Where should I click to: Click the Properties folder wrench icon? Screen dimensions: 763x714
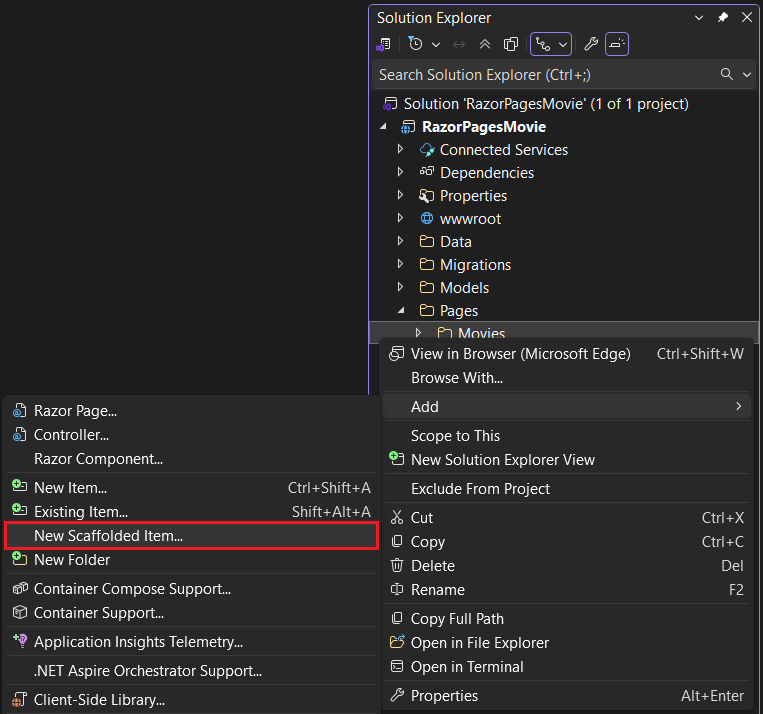(x=427, y=196)
